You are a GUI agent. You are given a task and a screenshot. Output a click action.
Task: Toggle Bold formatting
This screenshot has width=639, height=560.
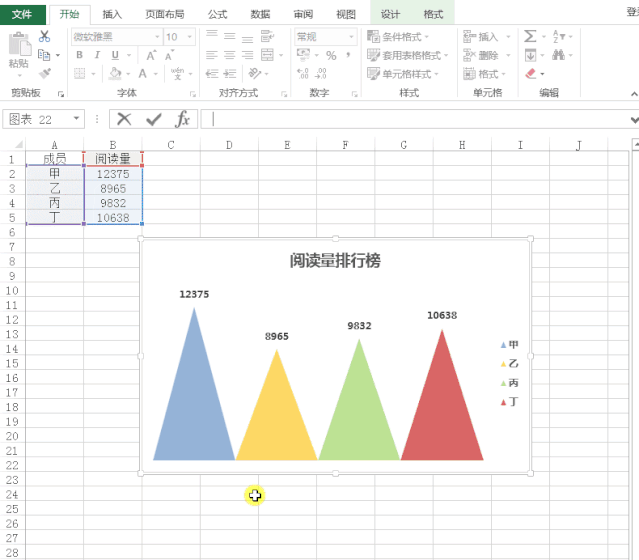click(79, 55)
